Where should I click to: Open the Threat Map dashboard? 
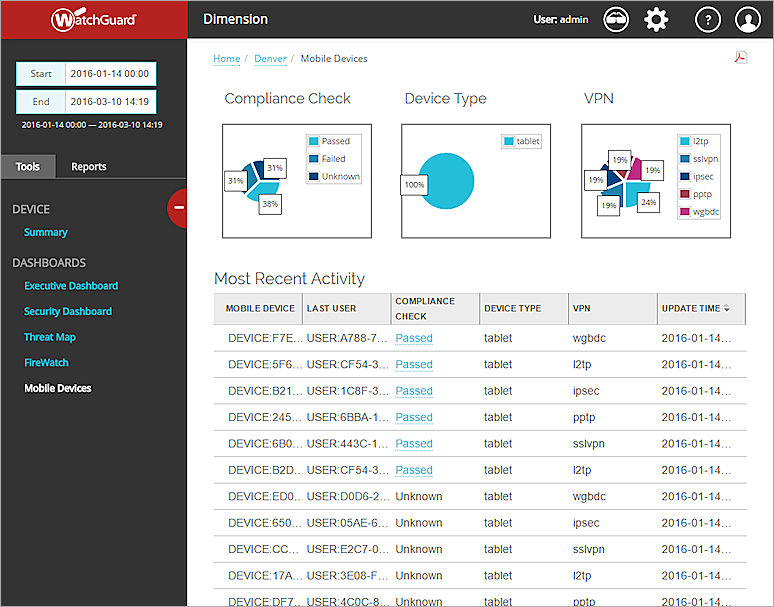click(x=50, y=337)
